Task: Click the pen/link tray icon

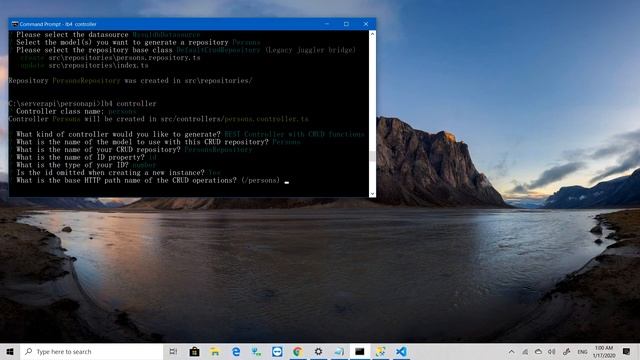Action: (x=566, y=351)
